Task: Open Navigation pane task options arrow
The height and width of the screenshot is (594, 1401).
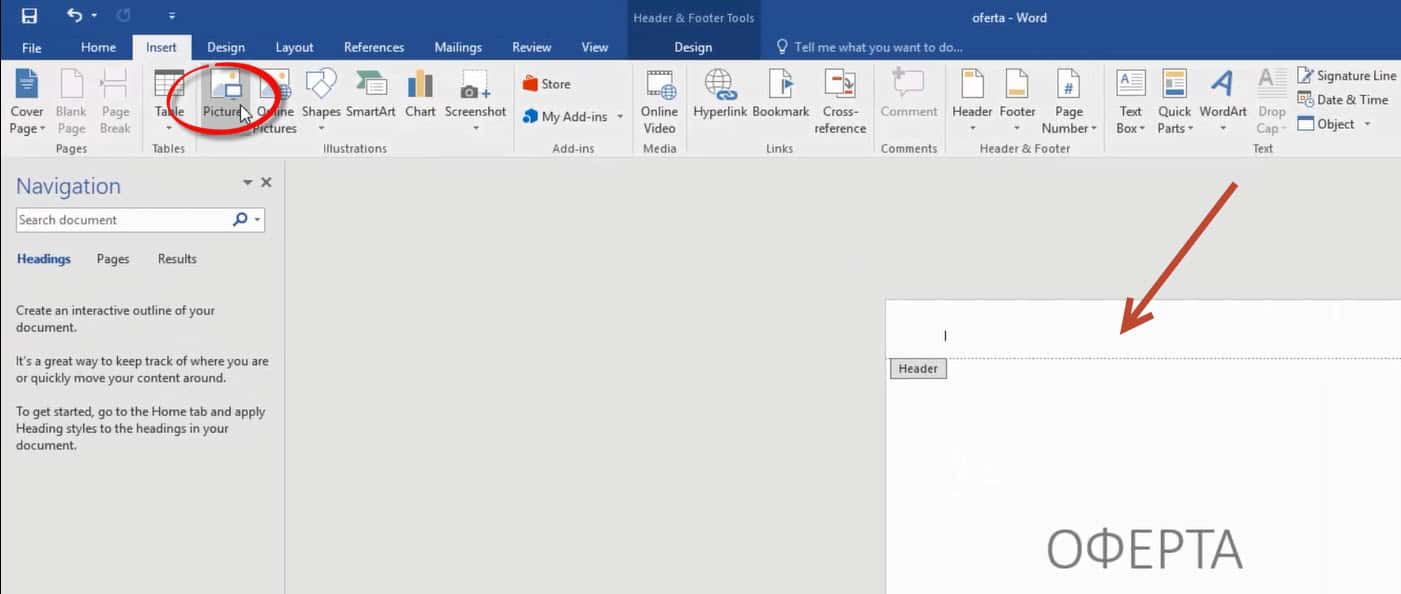Action: pos(248,183)
